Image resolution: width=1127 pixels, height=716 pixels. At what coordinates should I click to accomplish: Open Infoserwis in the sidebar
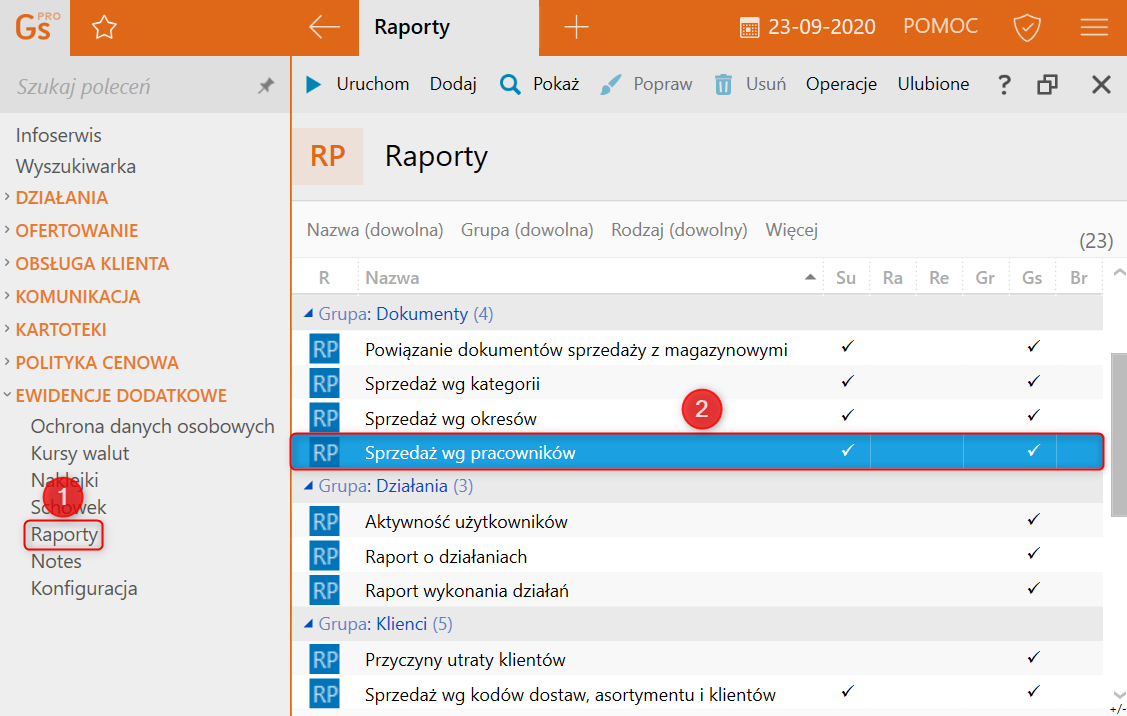point(58,135)
